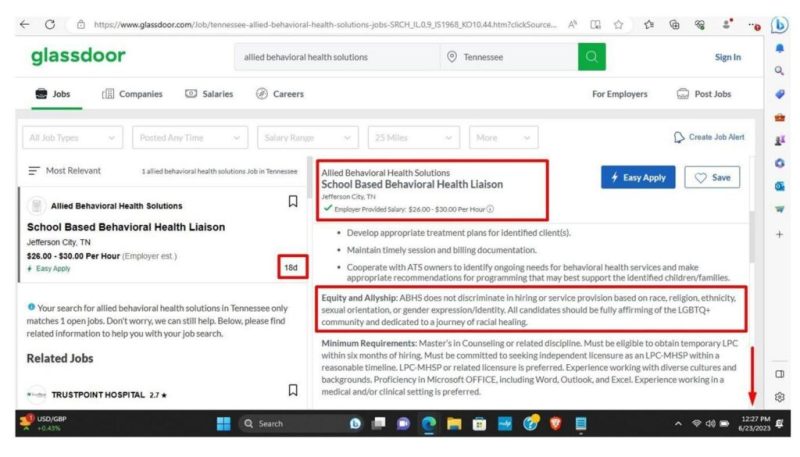This screenshot has width=800, height=457.
Task: Open Microsoft Store from taskbar
Action: pyautogui.click(x=479, y=423)
